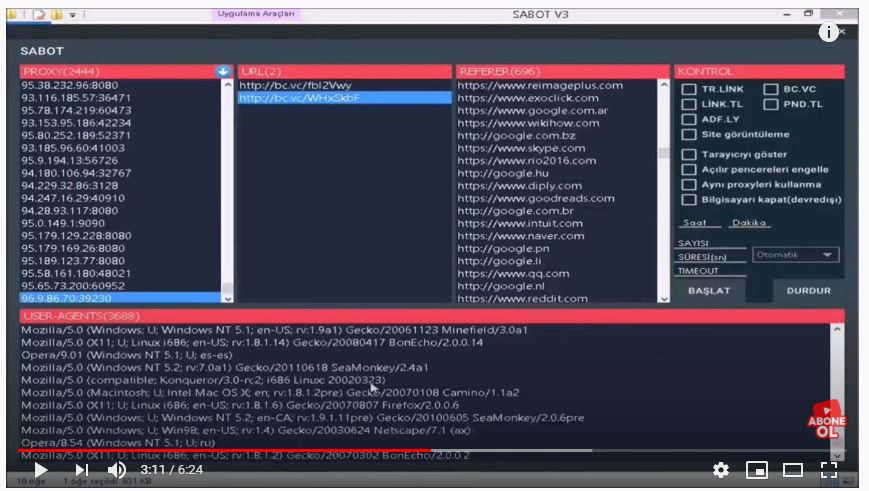Select the Minefield/3.0a1 user-agent row

pos(425,330)
